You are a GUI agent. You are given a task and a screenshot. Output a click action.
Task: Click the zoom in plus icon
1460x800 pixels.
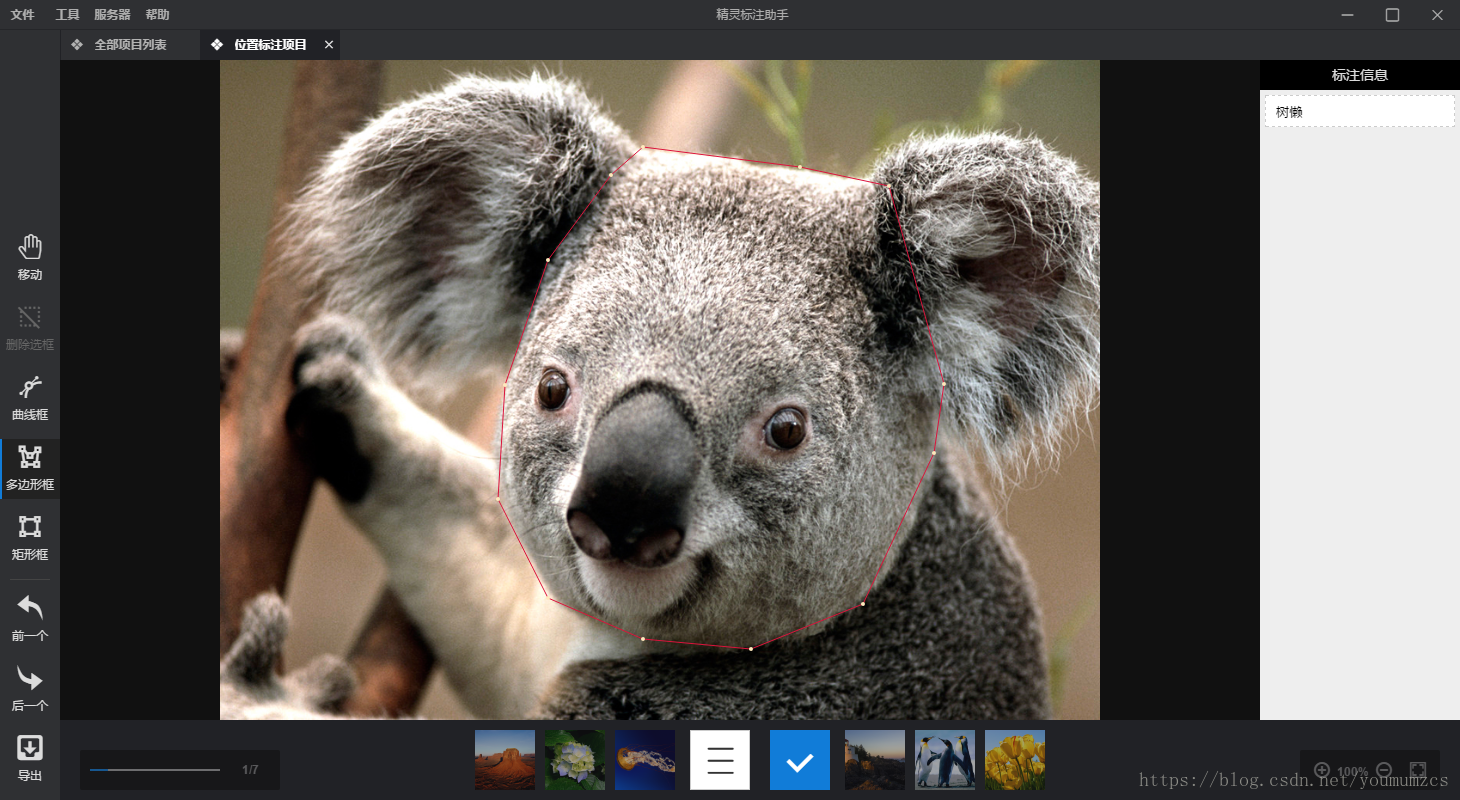pyautogui.click(x=1322, y=770)
